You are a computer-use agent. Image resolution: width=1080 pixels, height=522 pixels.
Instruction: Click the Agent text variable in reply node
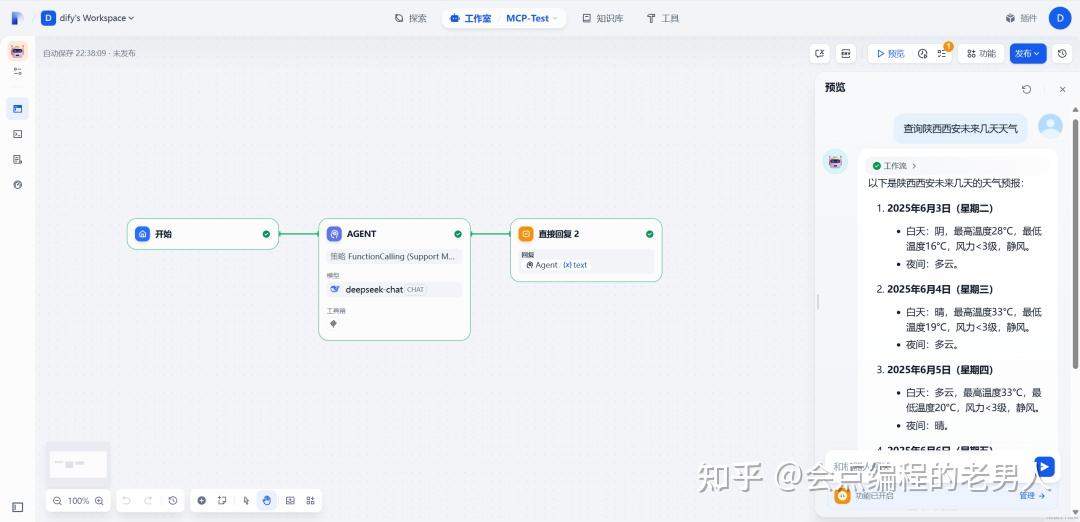pos(557,265)
